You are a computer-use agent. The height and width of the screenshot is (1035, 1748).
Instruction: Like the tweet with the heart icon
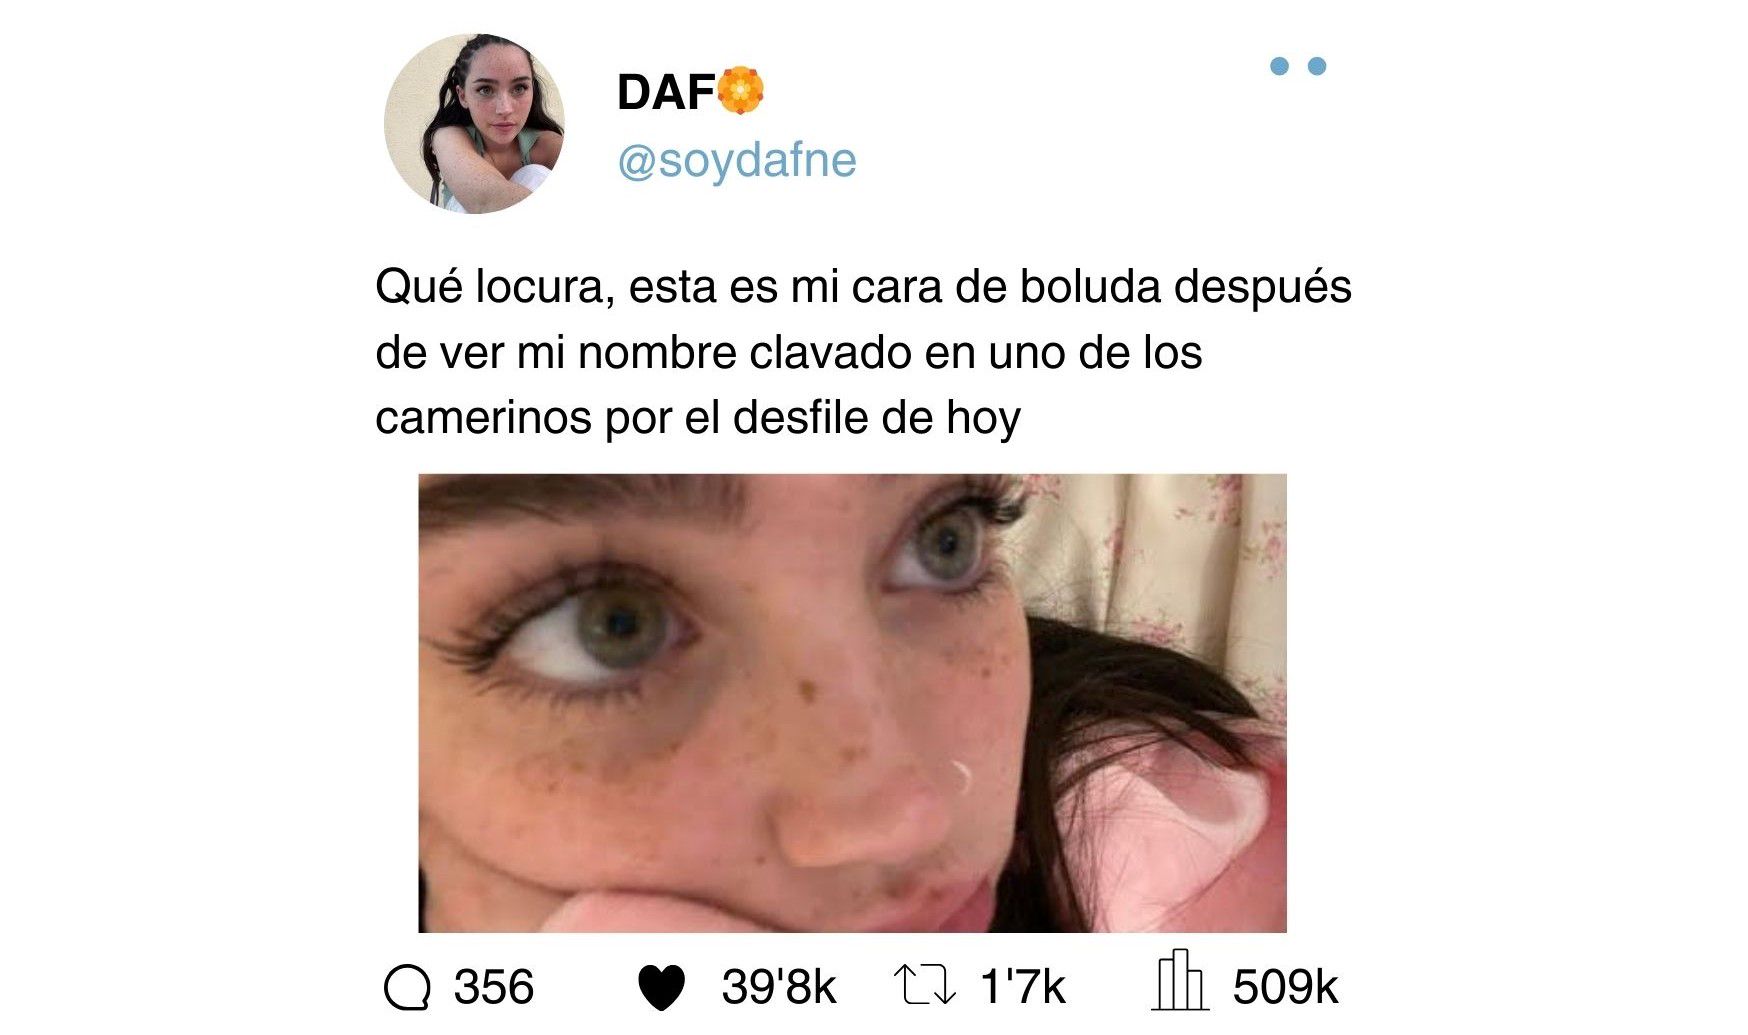[x=661, y=988]
